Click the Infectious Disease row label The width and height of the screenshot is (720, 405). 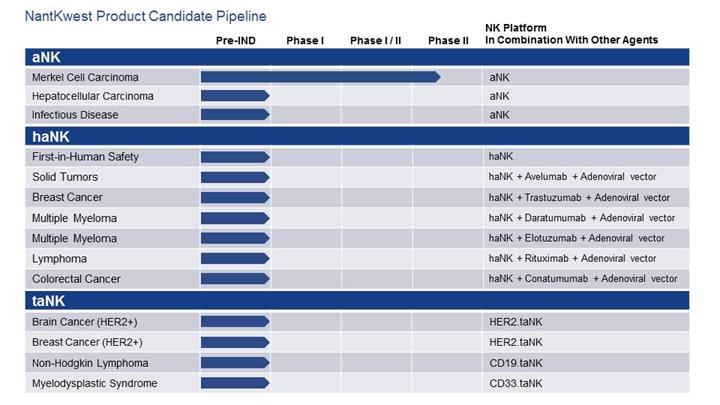[75, 115]
